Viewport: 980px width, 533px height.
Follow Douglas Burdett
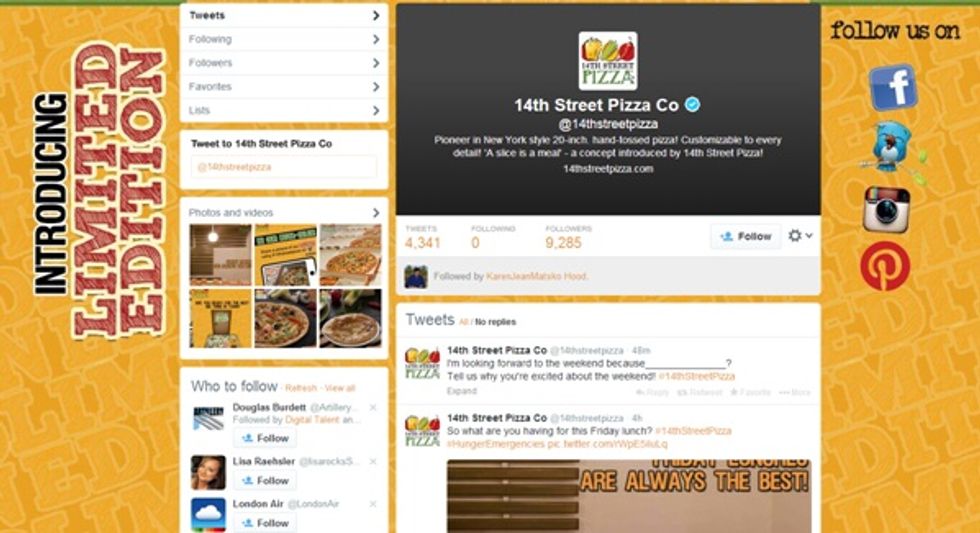pyautogui.click(x=266, y=438)
